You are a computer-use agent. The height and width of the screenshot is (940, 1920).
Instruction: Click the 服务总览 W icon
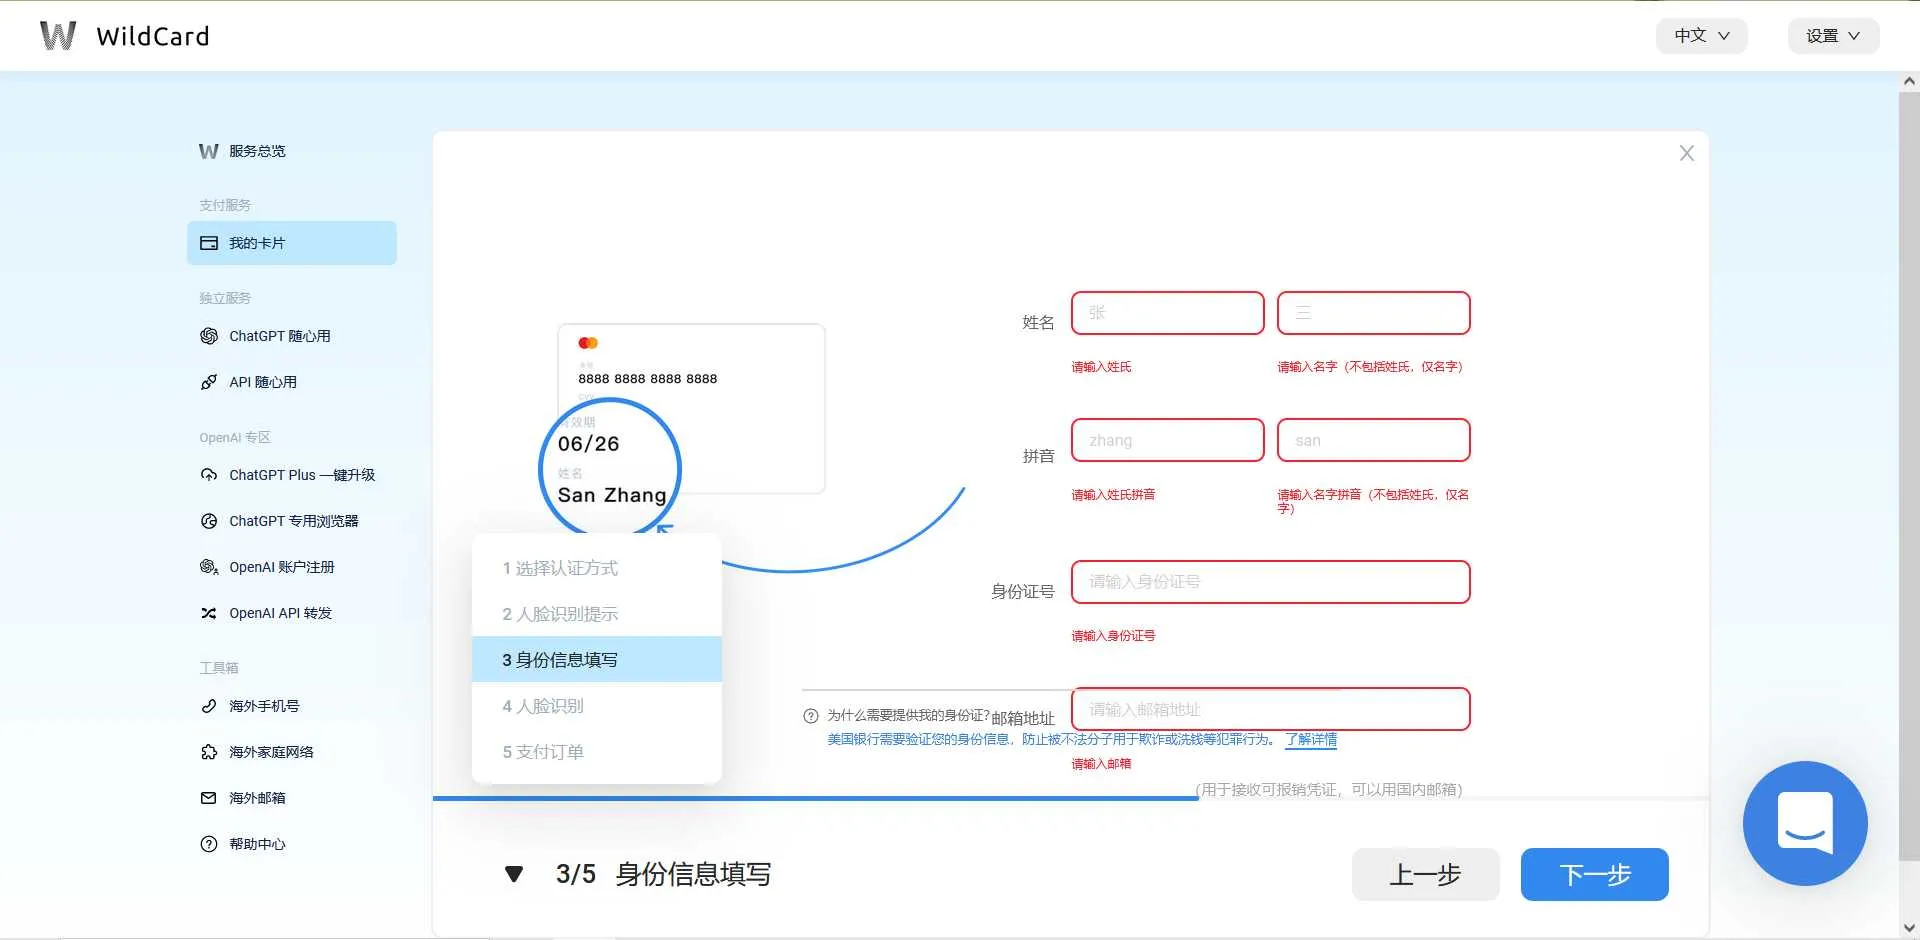(208, 151)
